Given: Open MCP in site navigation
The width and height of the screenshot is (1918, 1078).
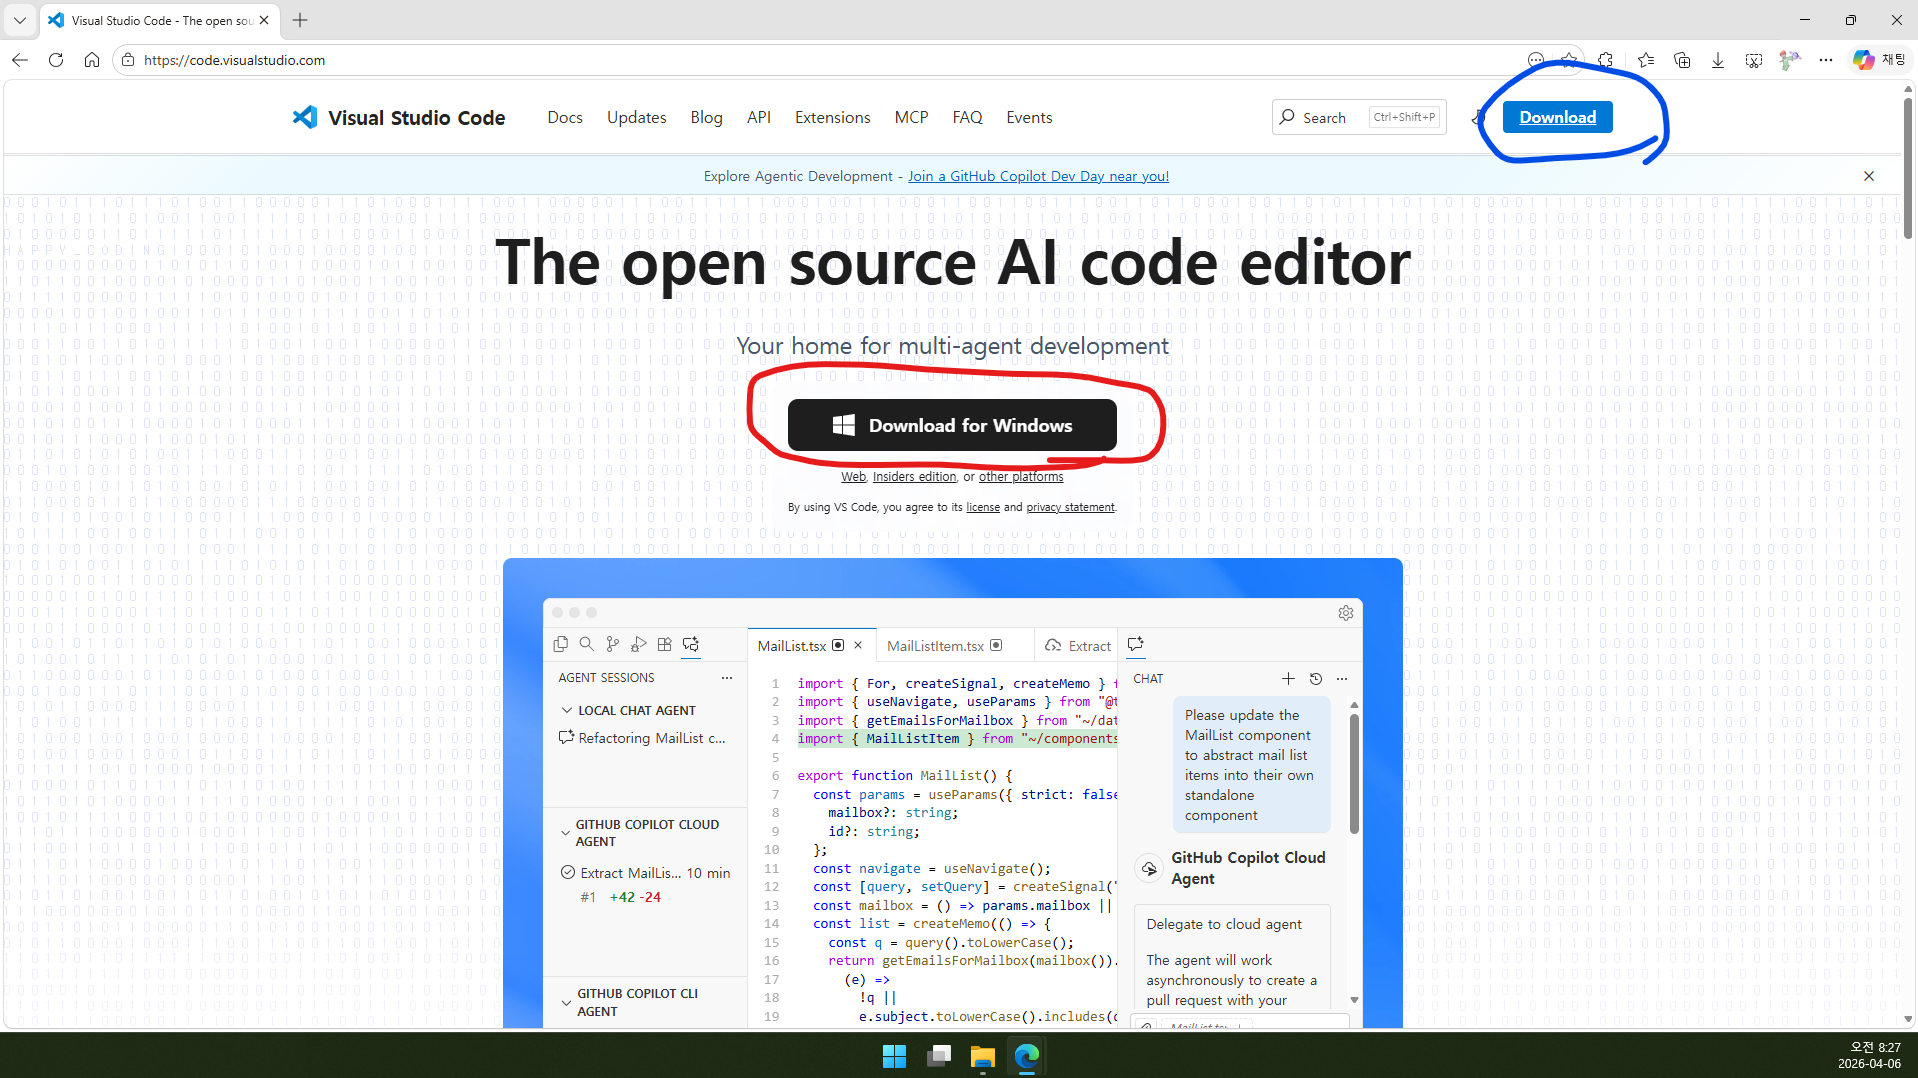Looking at the screenshot, I should tap(911, 117).
